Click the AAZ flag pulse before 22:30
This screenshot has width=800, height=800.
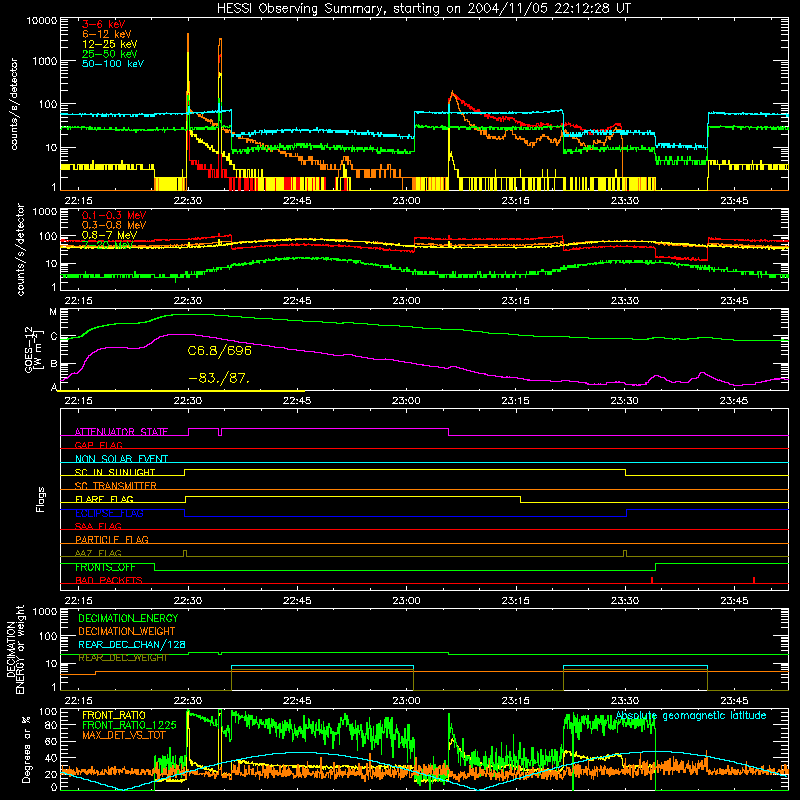185,553
